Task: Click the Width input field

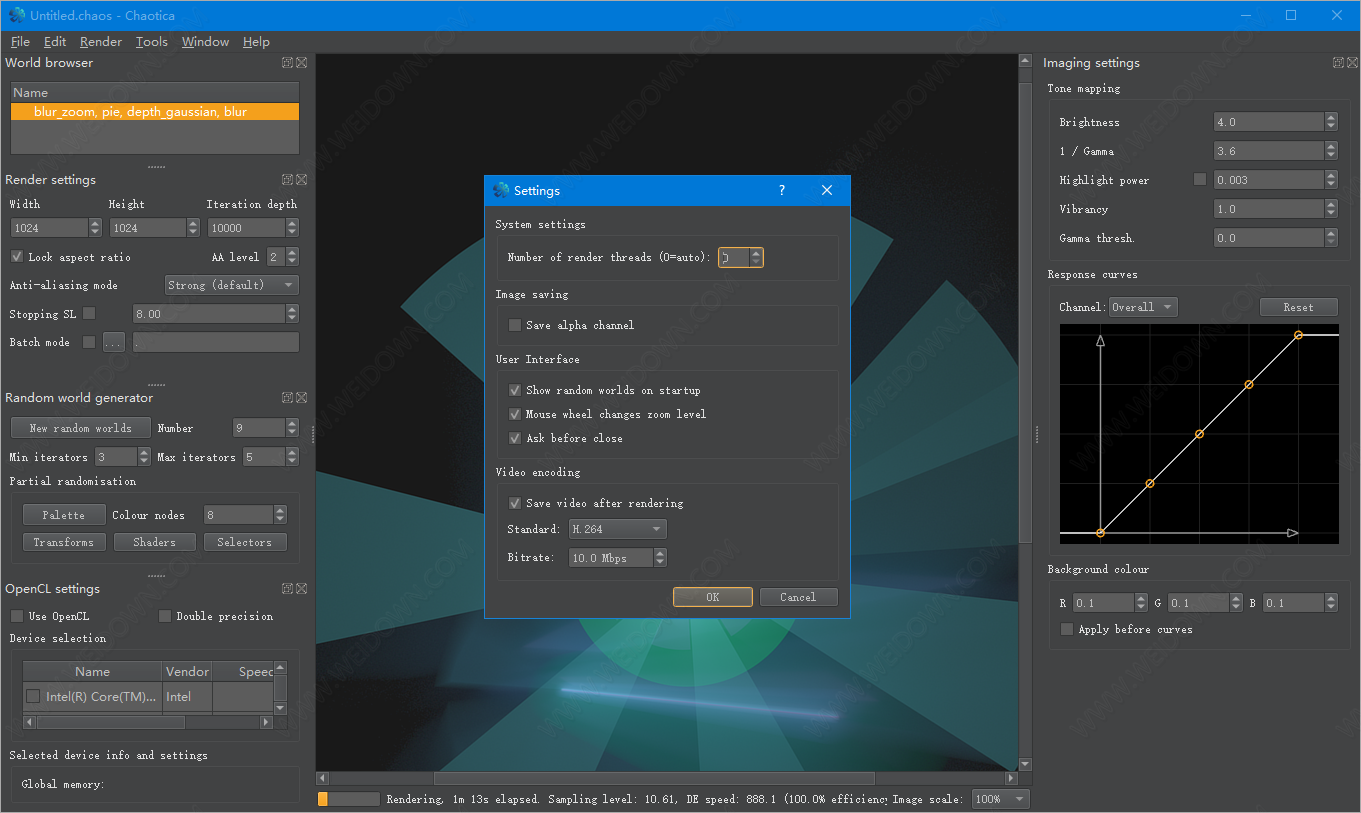Action: point(49,228)
